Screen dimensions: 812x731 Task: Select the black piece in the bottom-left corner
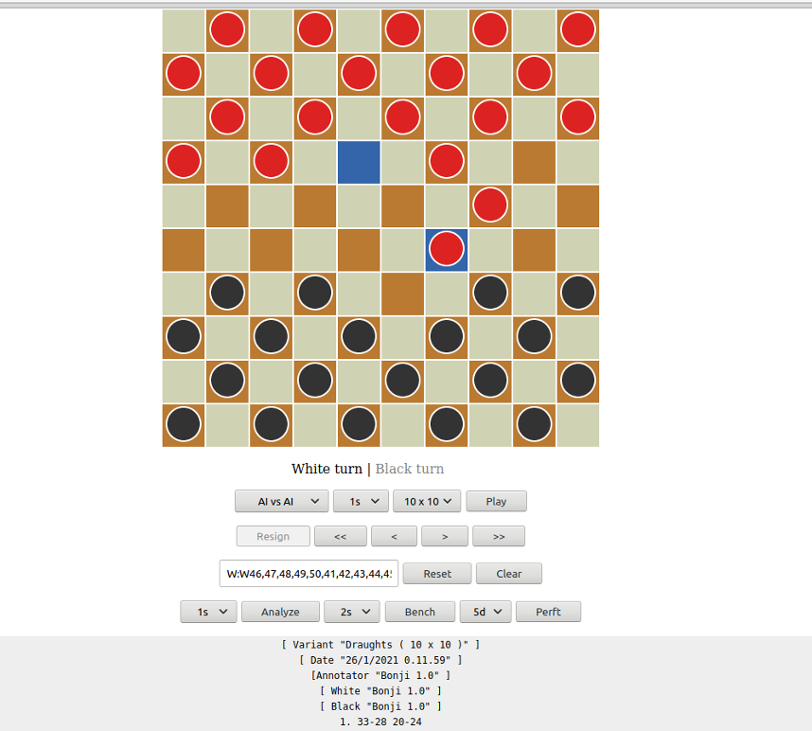[183, 424]
